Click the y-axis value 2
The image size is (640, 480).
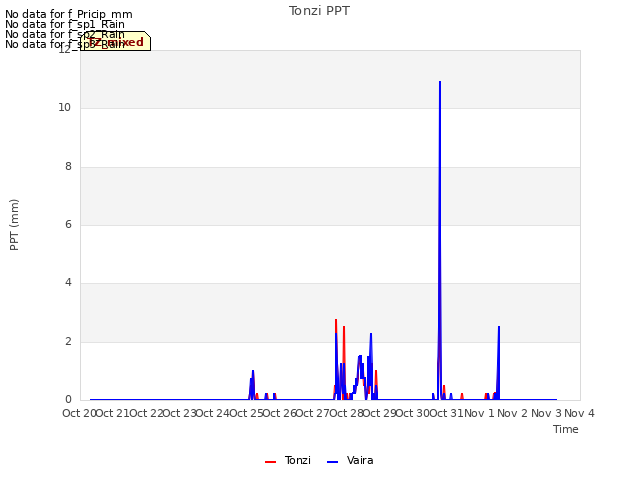68,342
